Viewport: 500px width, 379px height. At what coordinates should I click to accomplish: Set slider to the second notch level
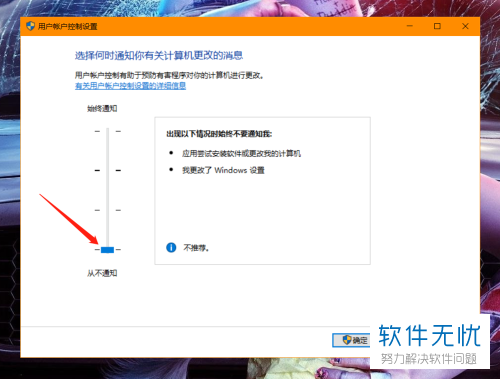(108, 170)
